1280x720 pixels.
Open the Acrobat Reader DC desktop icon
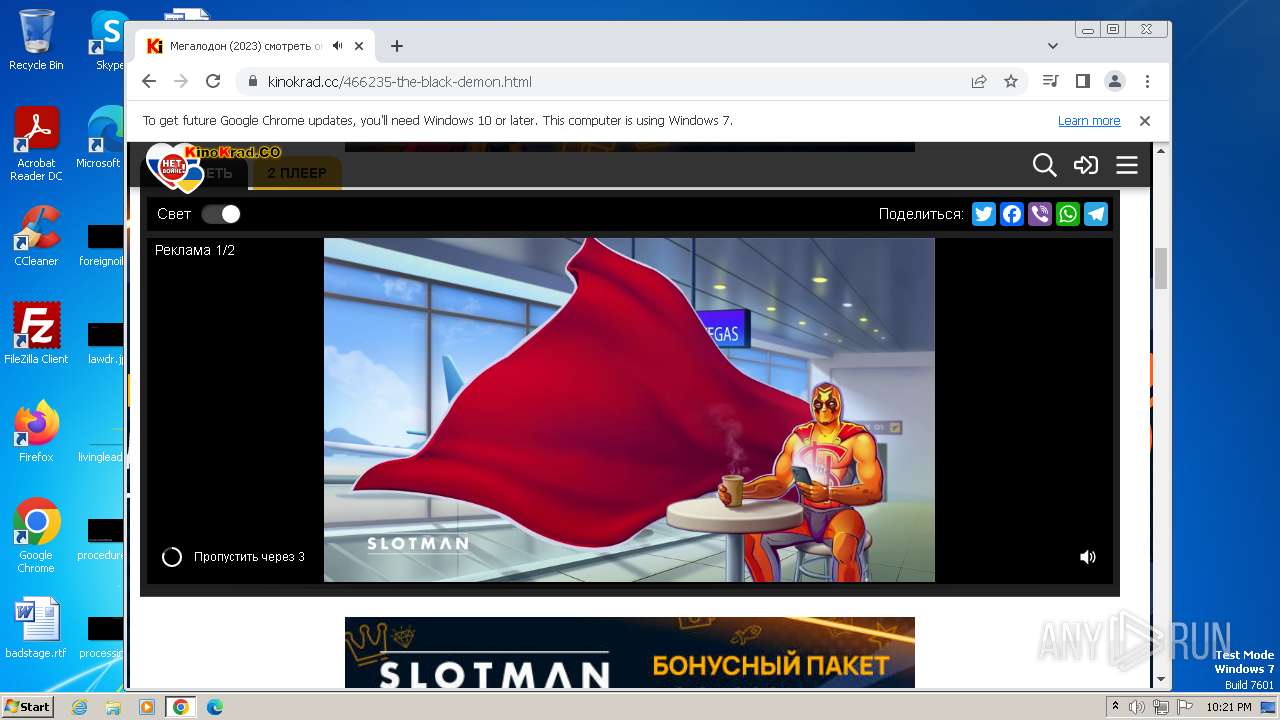[x=36, y=145]
